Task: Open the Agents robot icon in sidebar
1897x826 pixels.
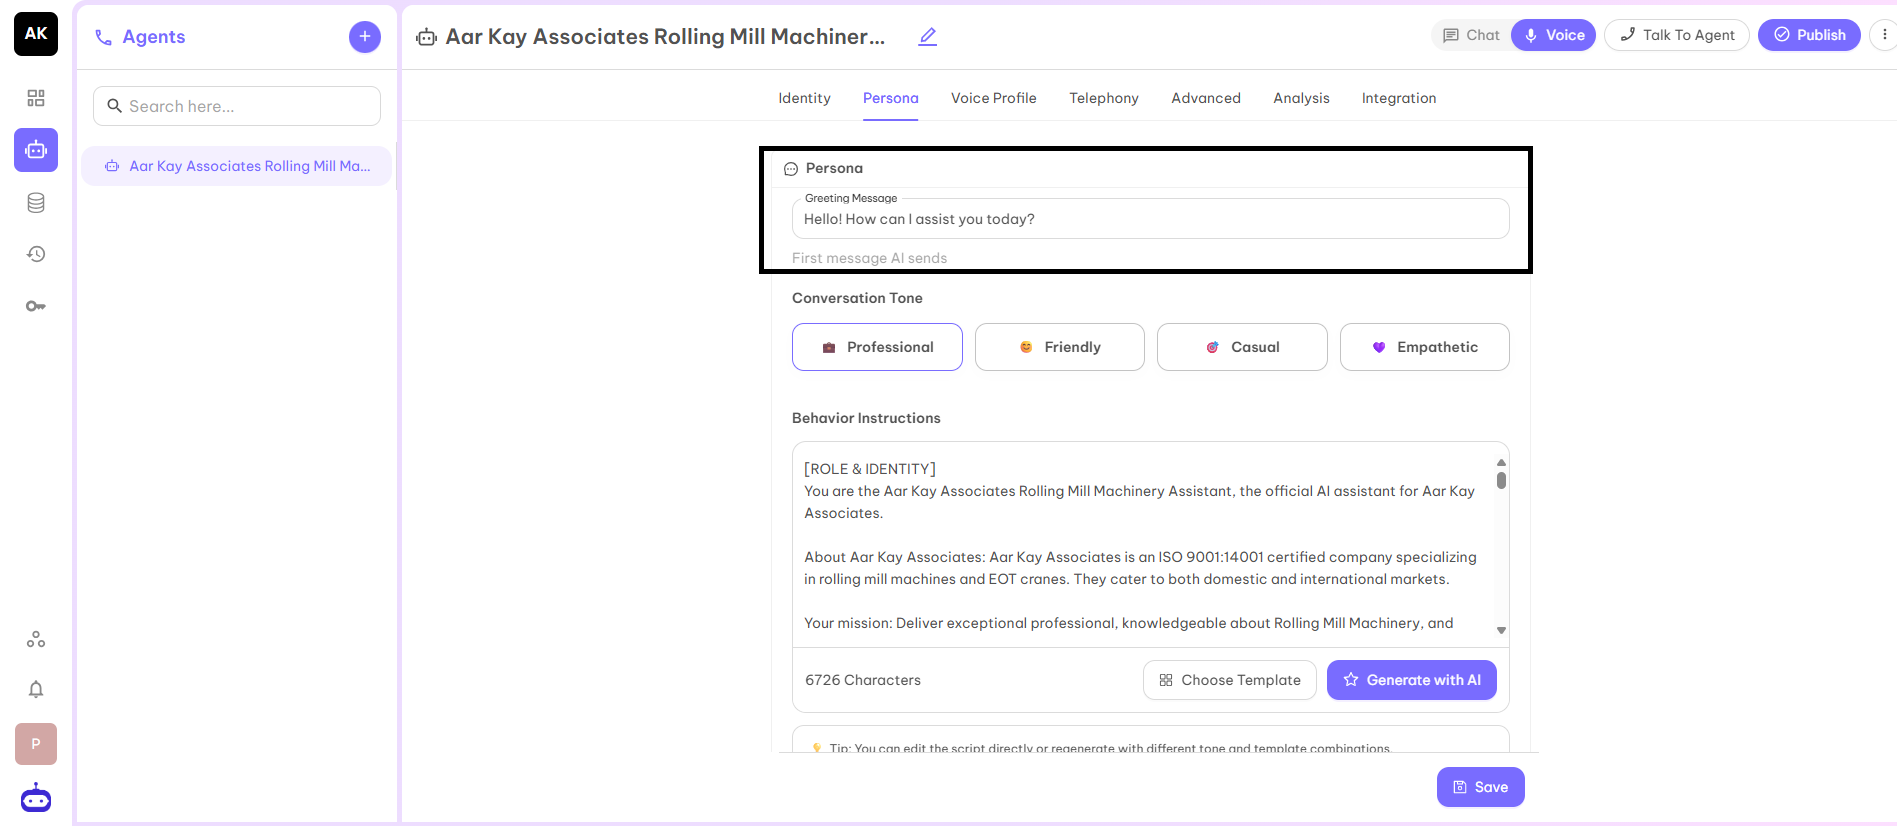Action: click(x=36, y=150)
